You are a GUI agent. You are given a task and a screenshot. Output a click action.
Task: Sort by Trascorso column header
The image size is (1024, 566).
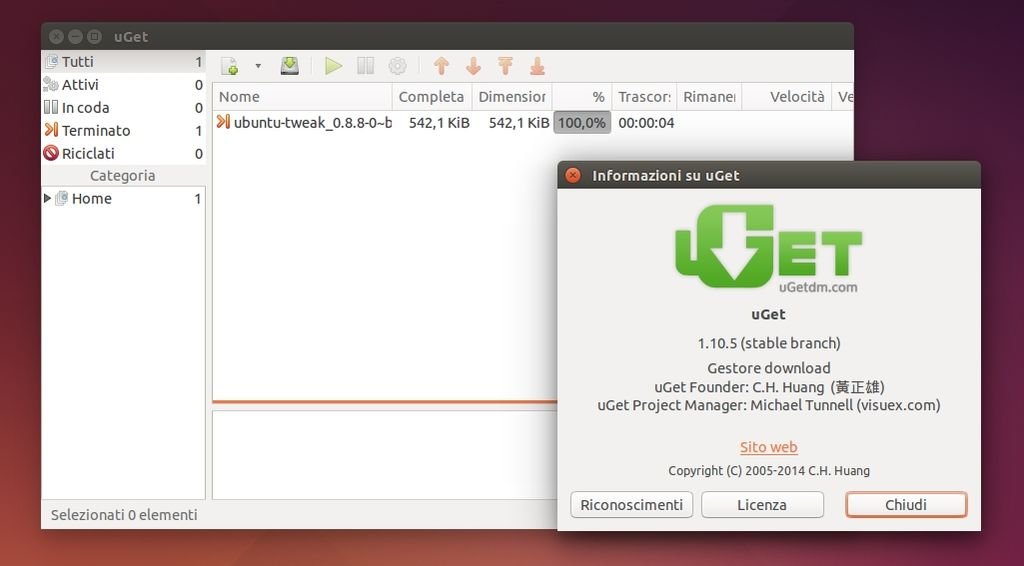click(x=644, y=97)
